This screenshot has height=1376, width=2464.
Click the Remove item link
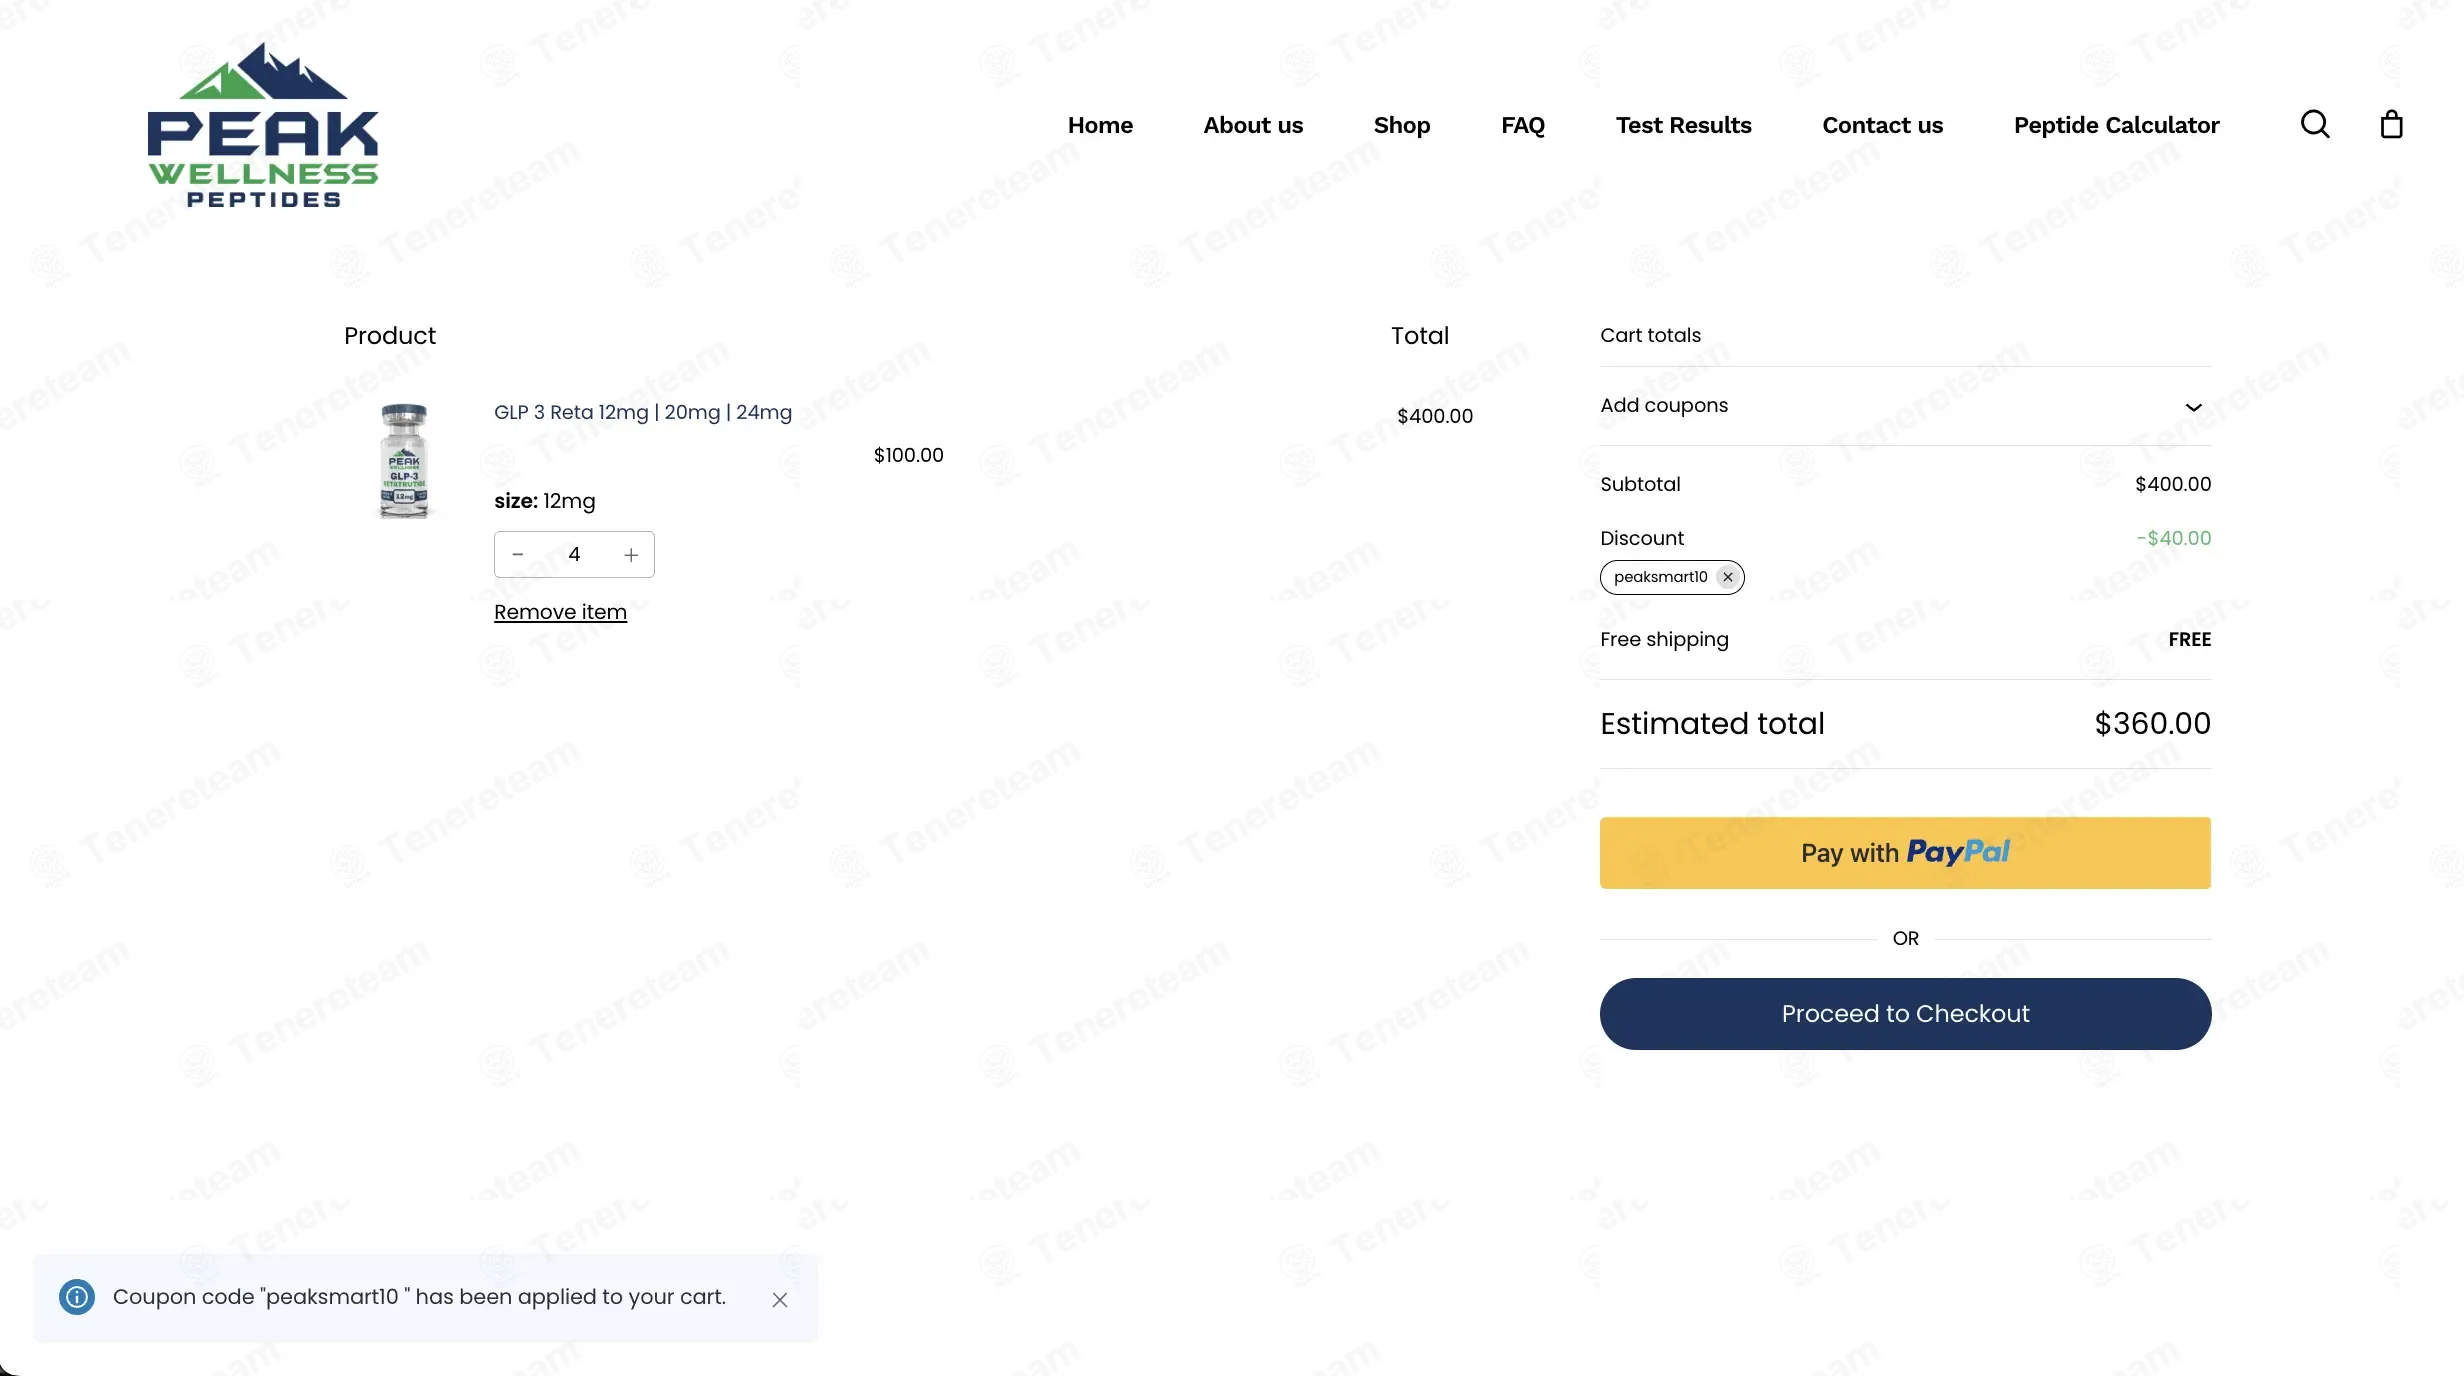click(560, 612)
